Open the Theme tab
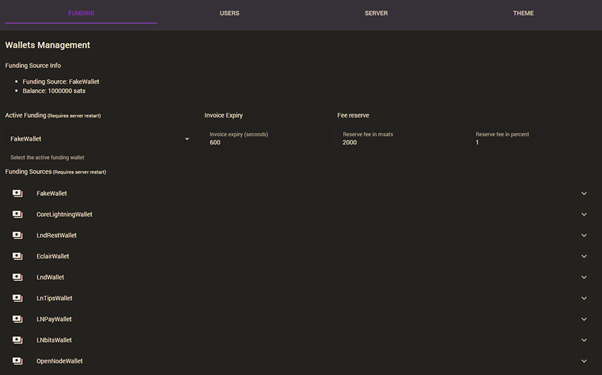Image resolution: width=602 pixels, height=375 pixels. (x=523, y=13)
